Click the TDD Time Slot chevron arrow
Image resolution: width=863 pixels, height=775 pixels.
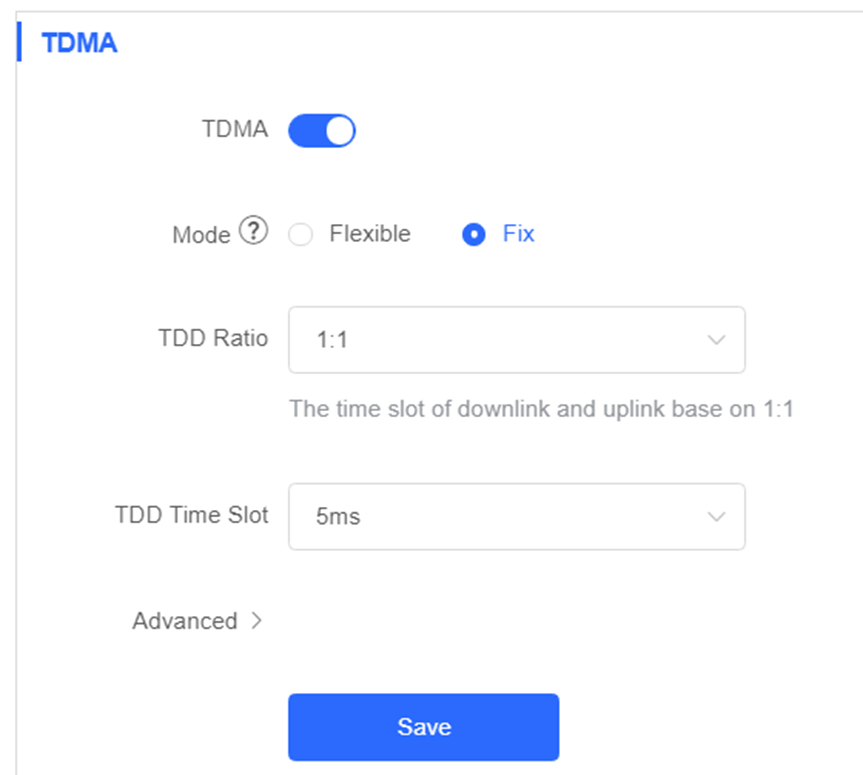[x=716, y=516]
